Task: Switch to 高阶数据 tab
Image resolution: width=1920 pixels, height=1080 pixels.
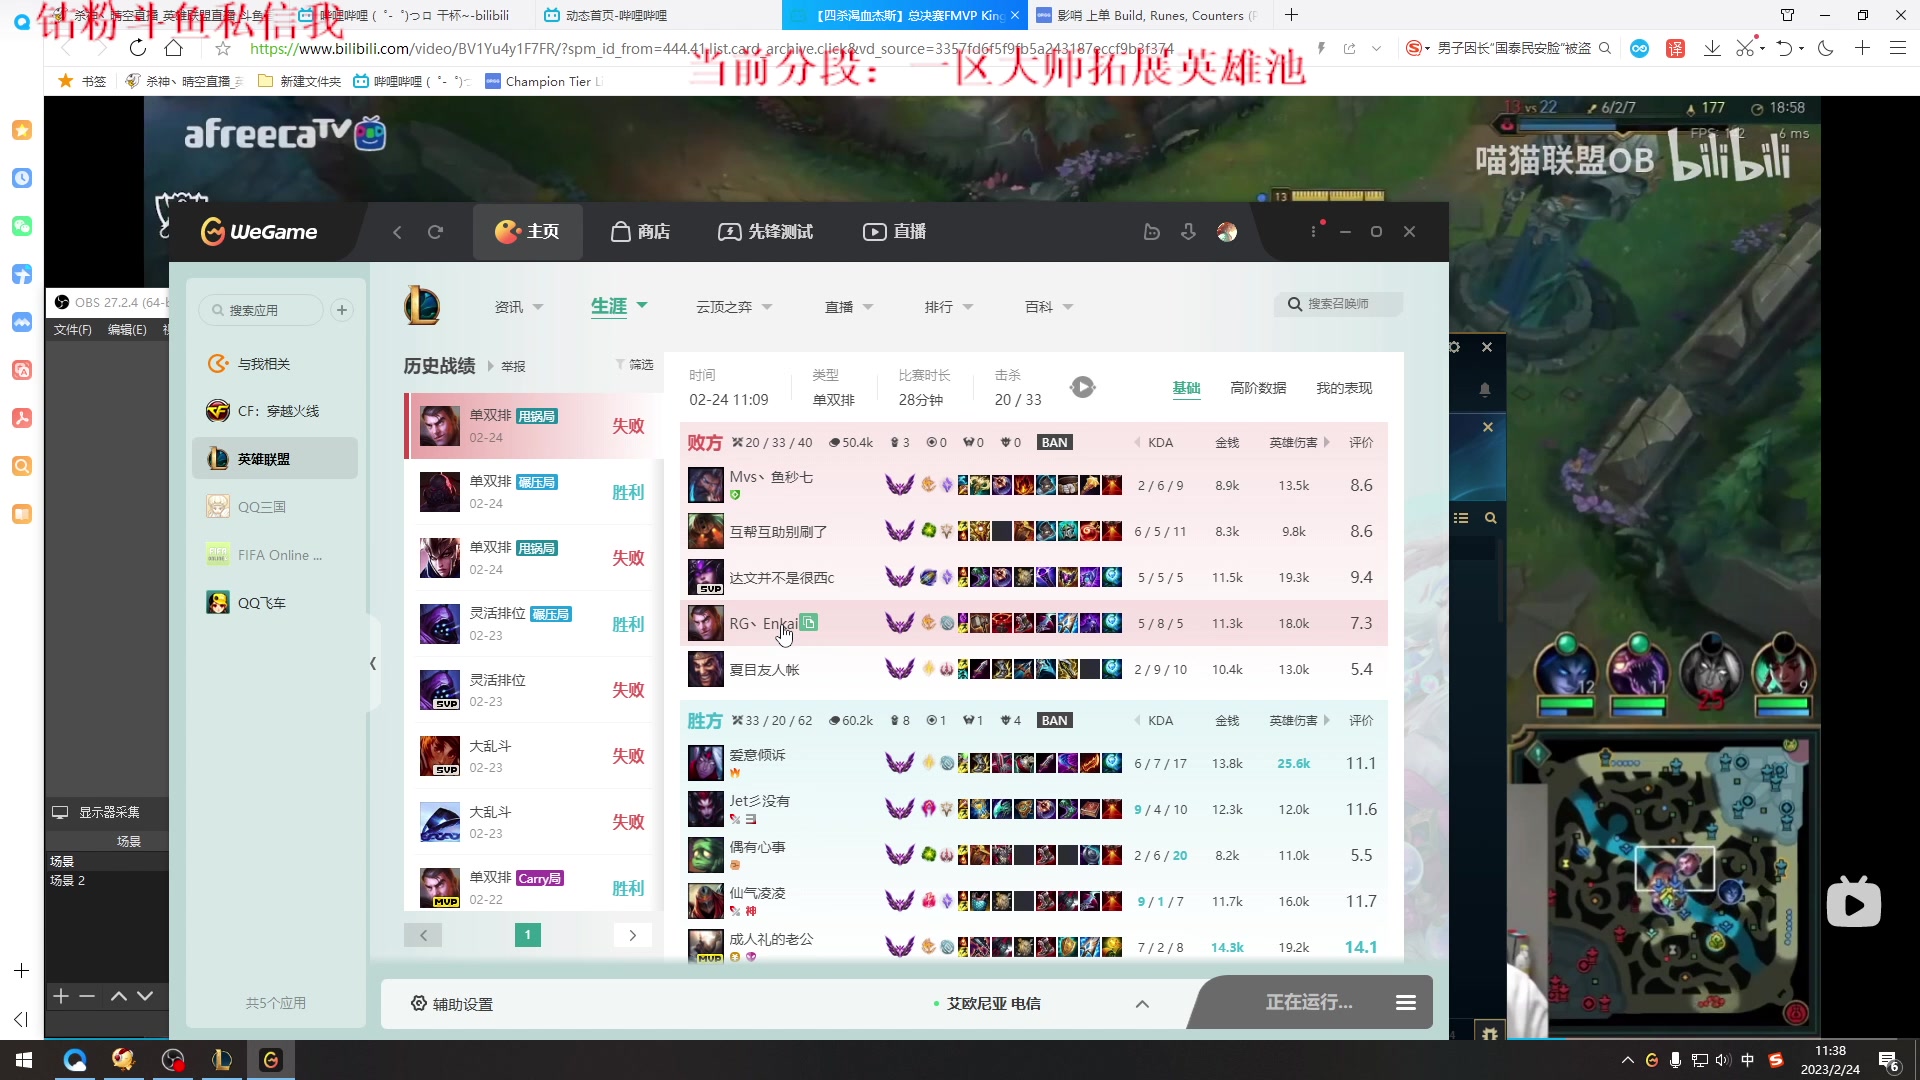Action: [x=1258, y=388]
